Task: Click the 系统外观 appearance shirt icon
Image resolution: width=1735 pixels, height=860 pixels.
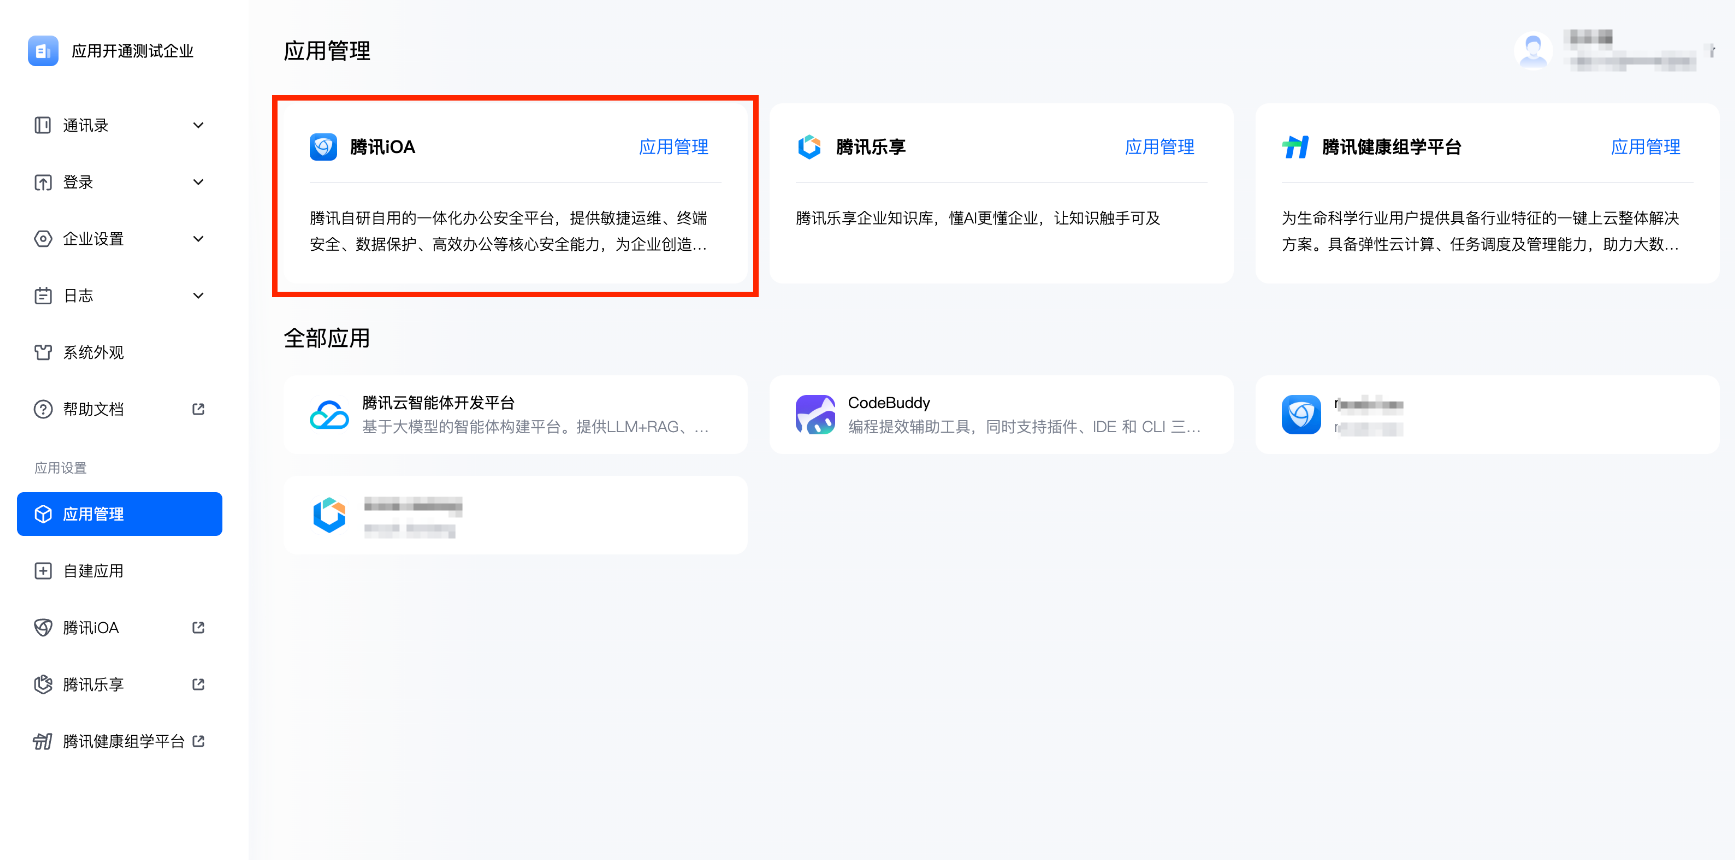Action: click(x=43, y=352)
